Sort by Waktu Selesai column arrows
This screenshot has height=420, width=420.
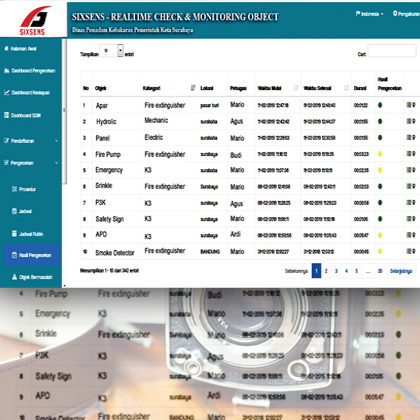point(346,88)
